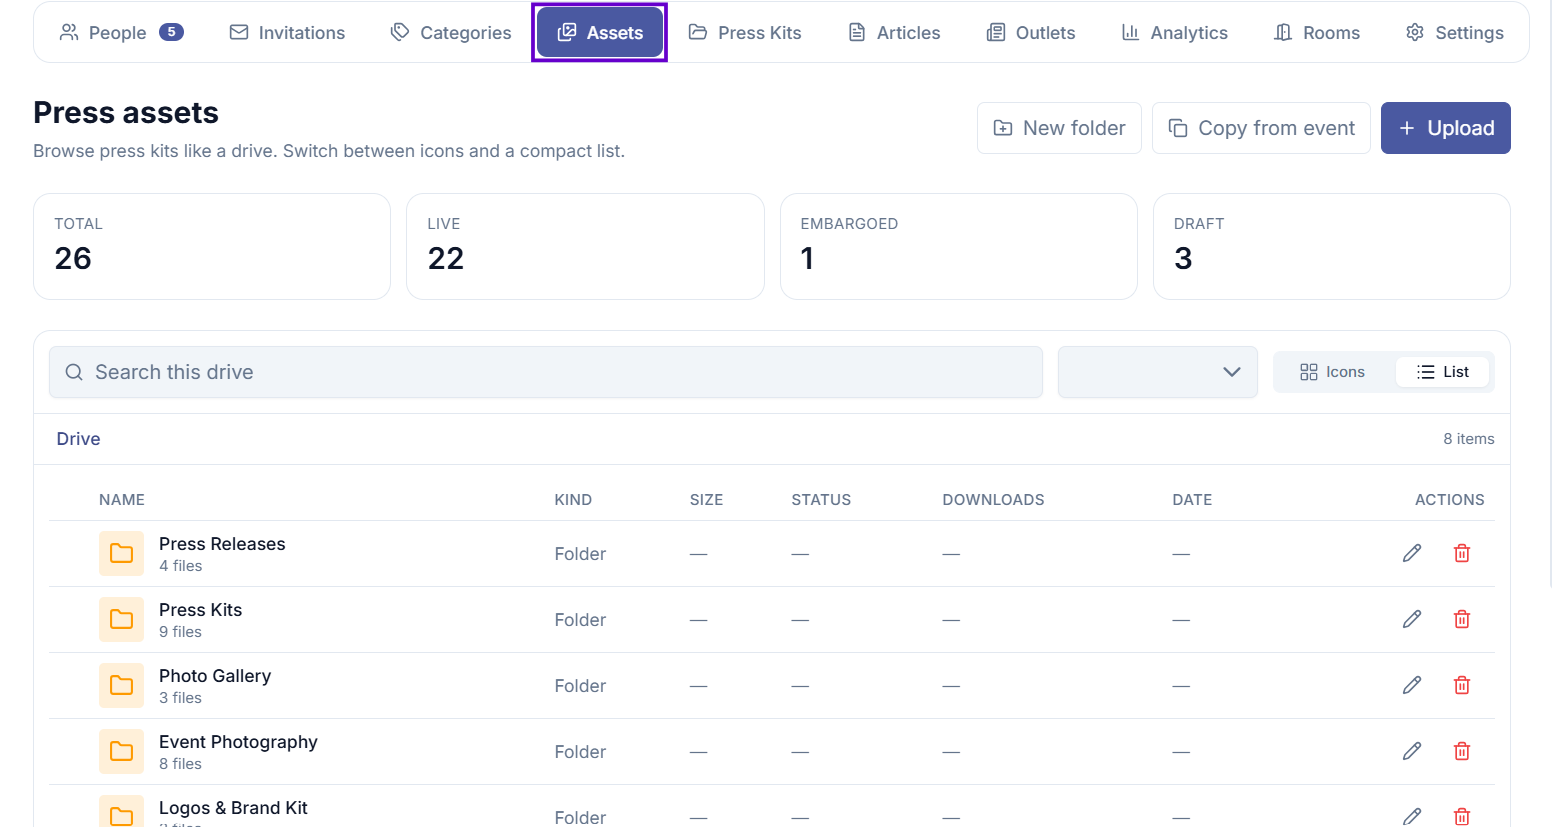
Task: Open the Event Photography folder name
Action: tap(238, 742)
